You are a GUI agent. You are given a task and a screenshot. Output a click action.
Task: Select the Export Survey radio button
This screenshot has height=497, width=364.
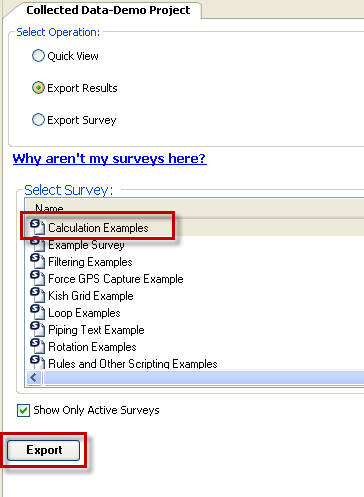click(38, 120)
